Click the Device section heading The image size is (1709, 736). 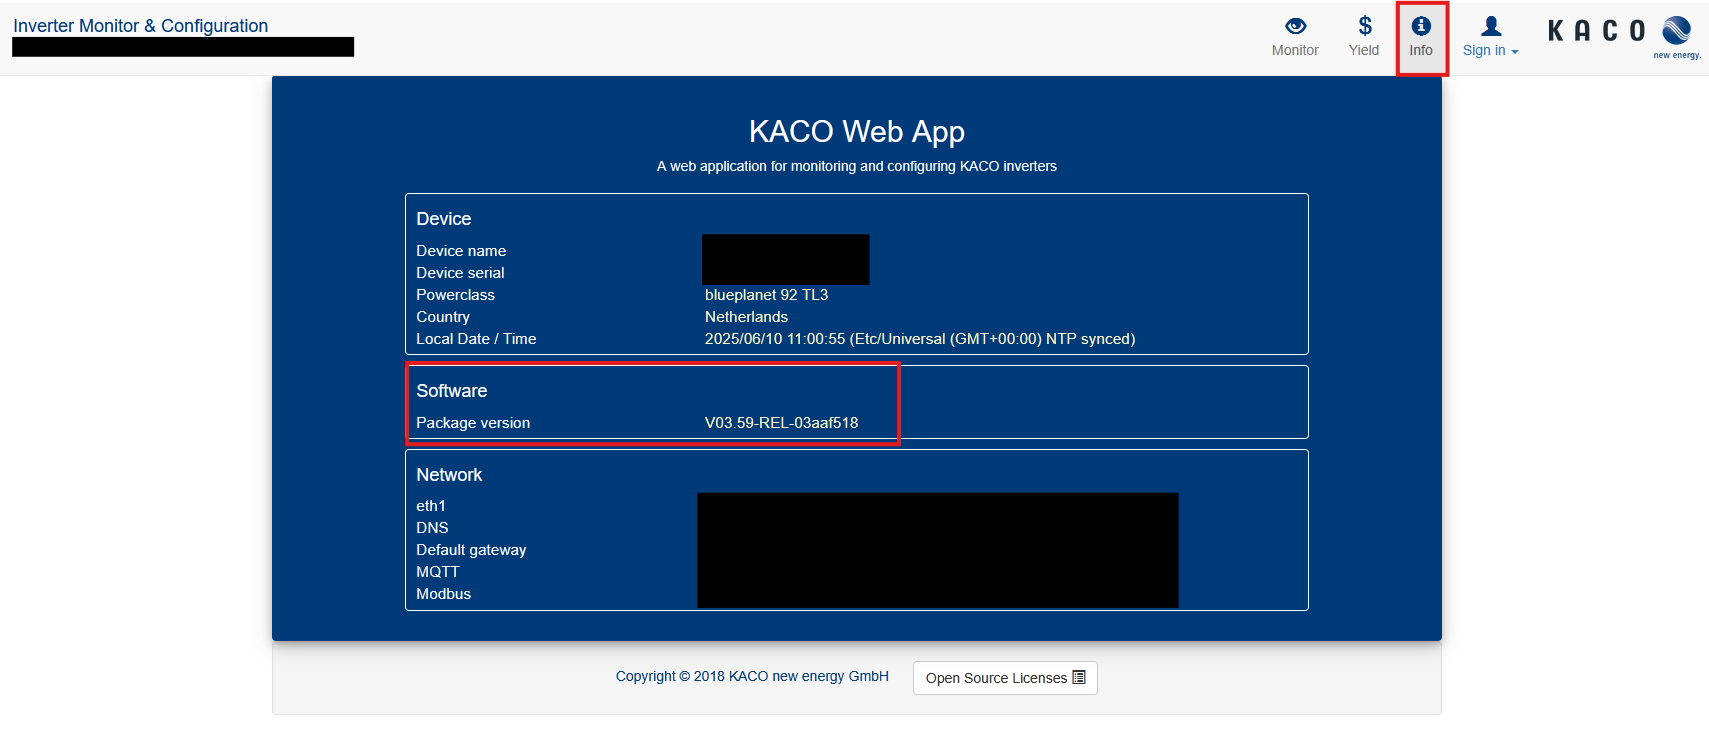(443, 219)
